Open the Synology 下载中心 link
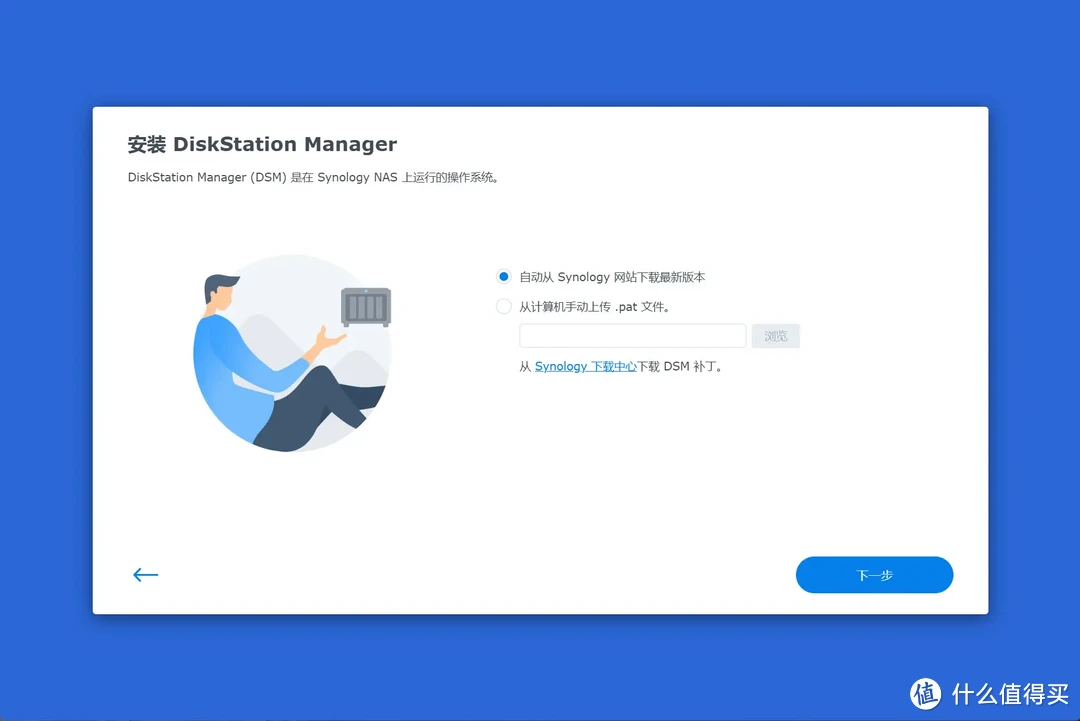The image size is (1080, 721). [585, 366]
